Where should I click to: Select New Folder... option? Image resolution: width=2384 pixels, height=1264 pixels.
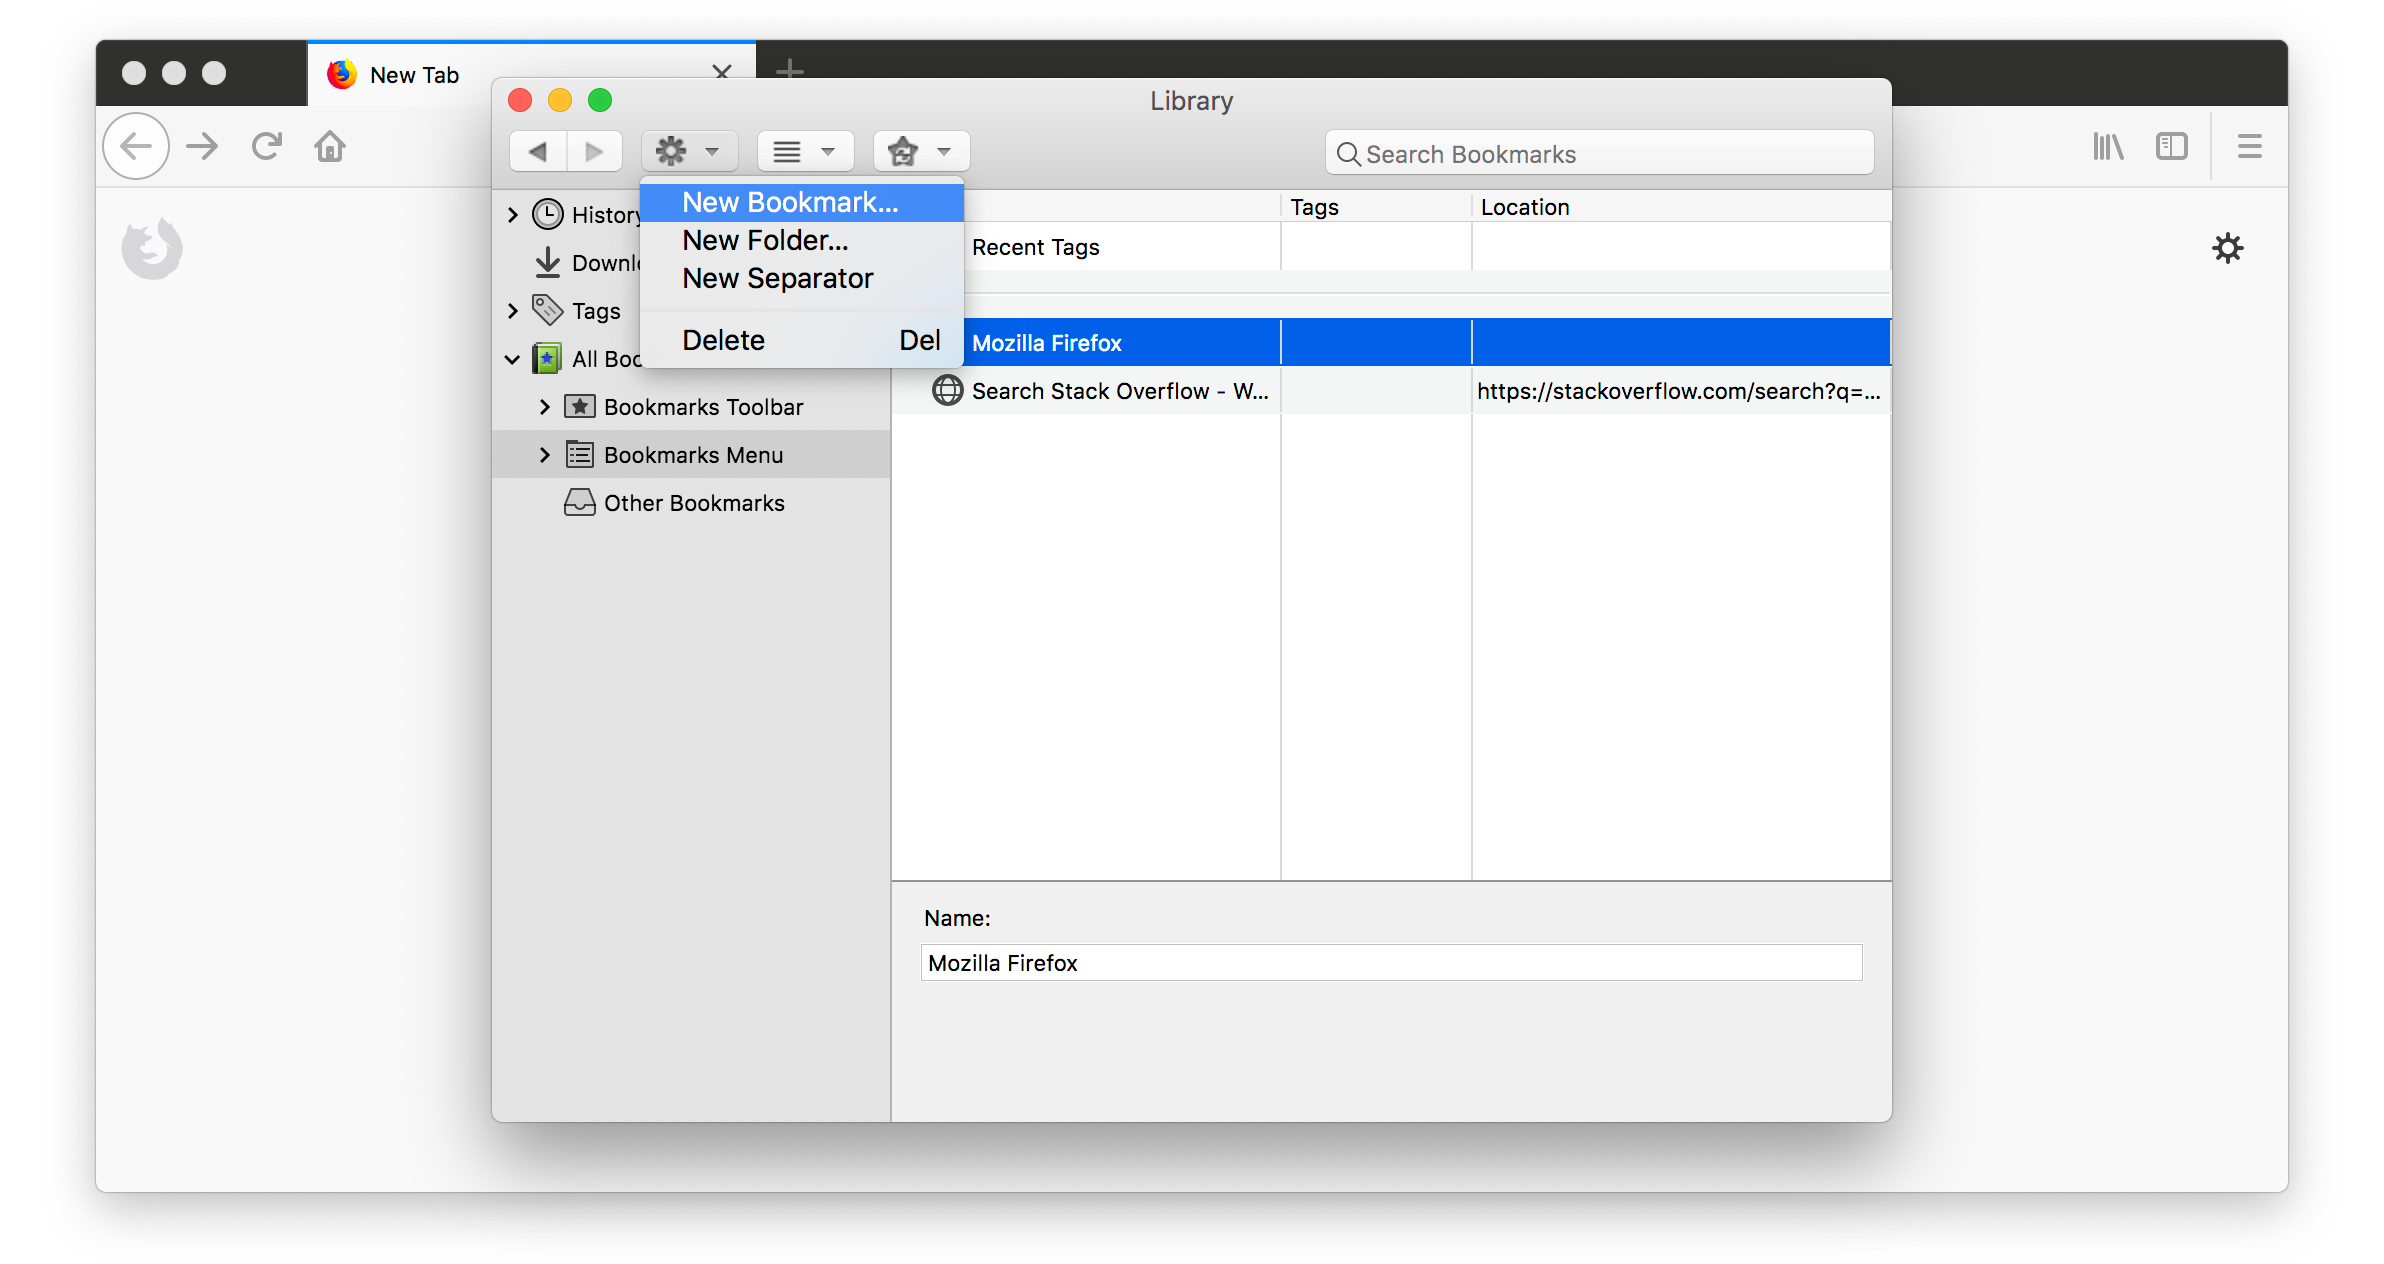click(x=765, y=238)
